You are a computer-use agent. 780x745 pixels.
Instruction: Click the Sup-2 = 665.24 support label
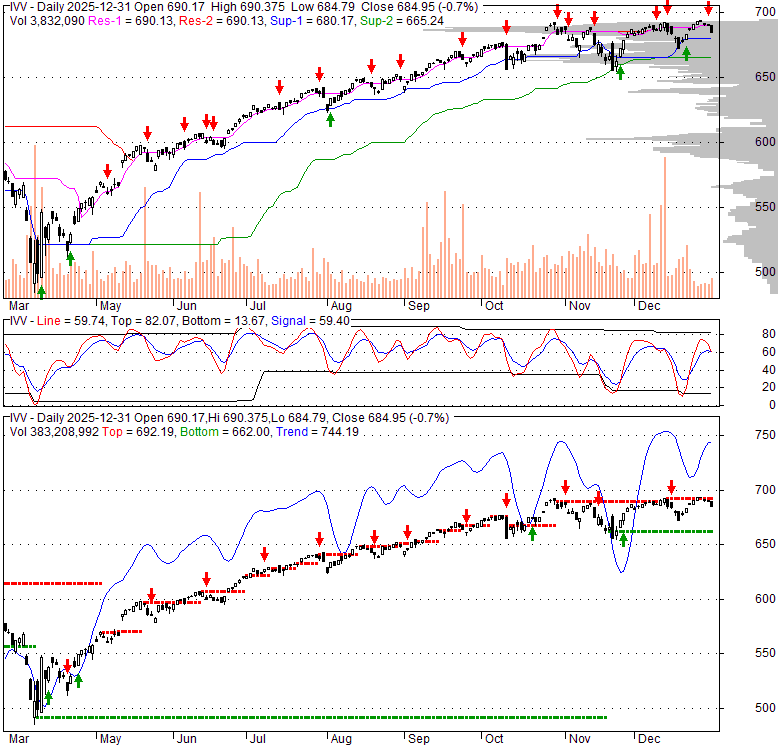(x=402, y=21)
